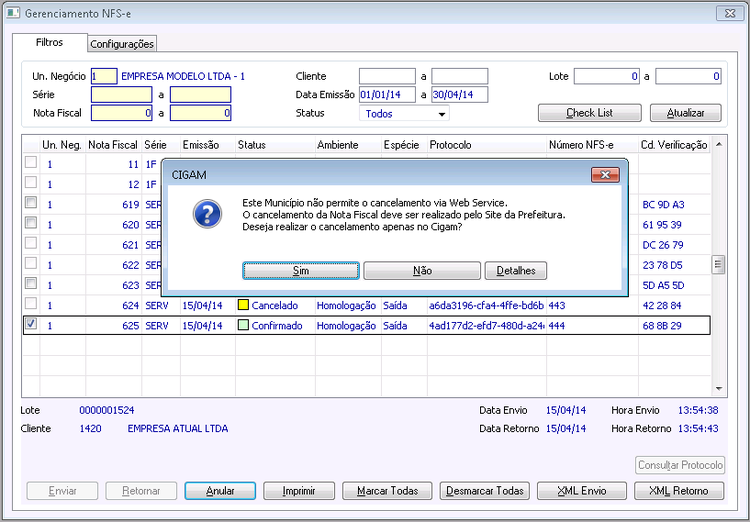Click the Emissão column header

208,144
